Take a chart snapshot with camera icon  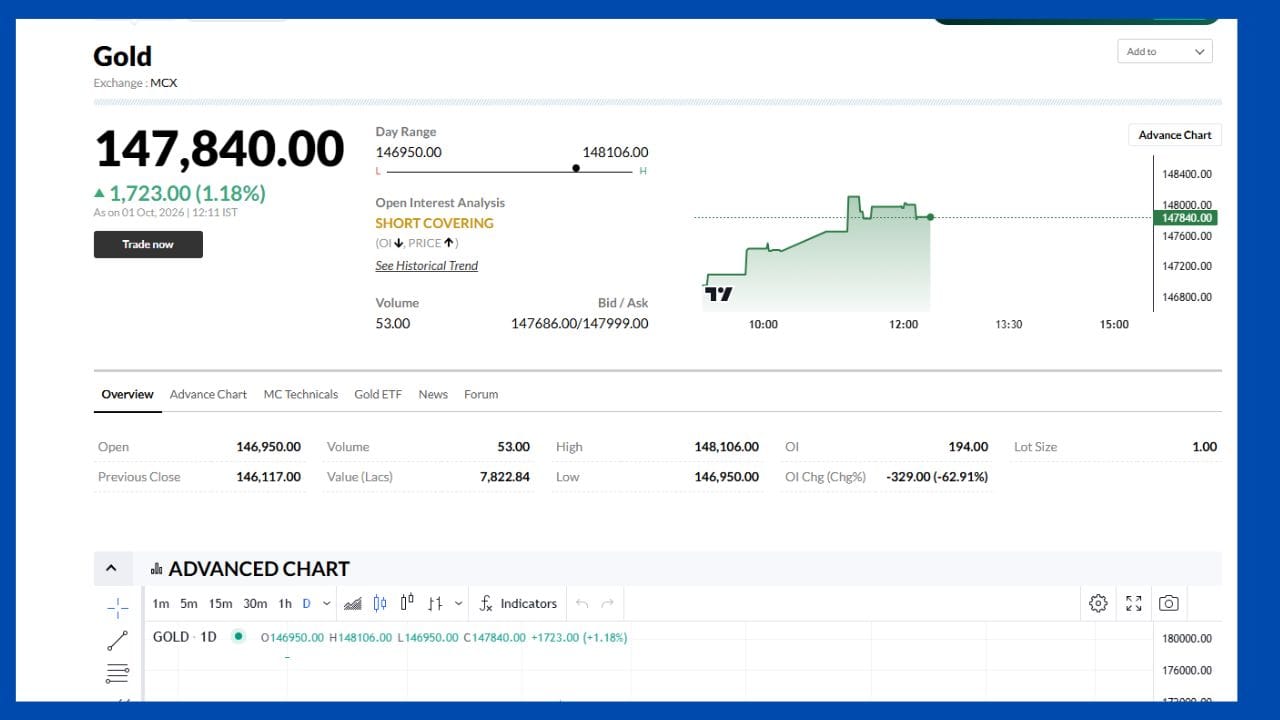[1168, 603]
